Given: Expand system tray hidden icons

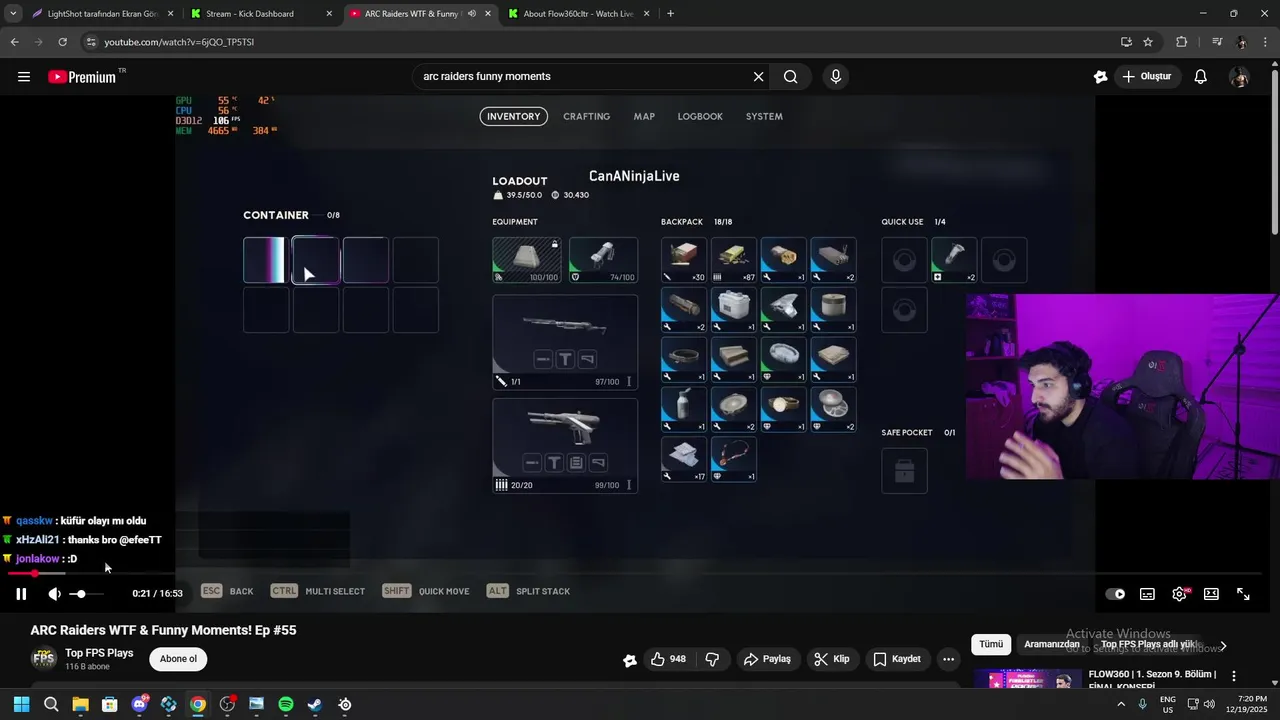Looking at the screenshot, I should (1120, 705).
